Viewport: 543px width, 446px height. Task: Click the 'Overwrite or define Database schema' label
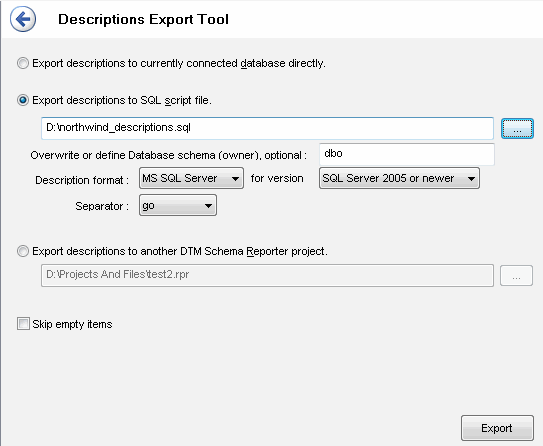point(169,155)
